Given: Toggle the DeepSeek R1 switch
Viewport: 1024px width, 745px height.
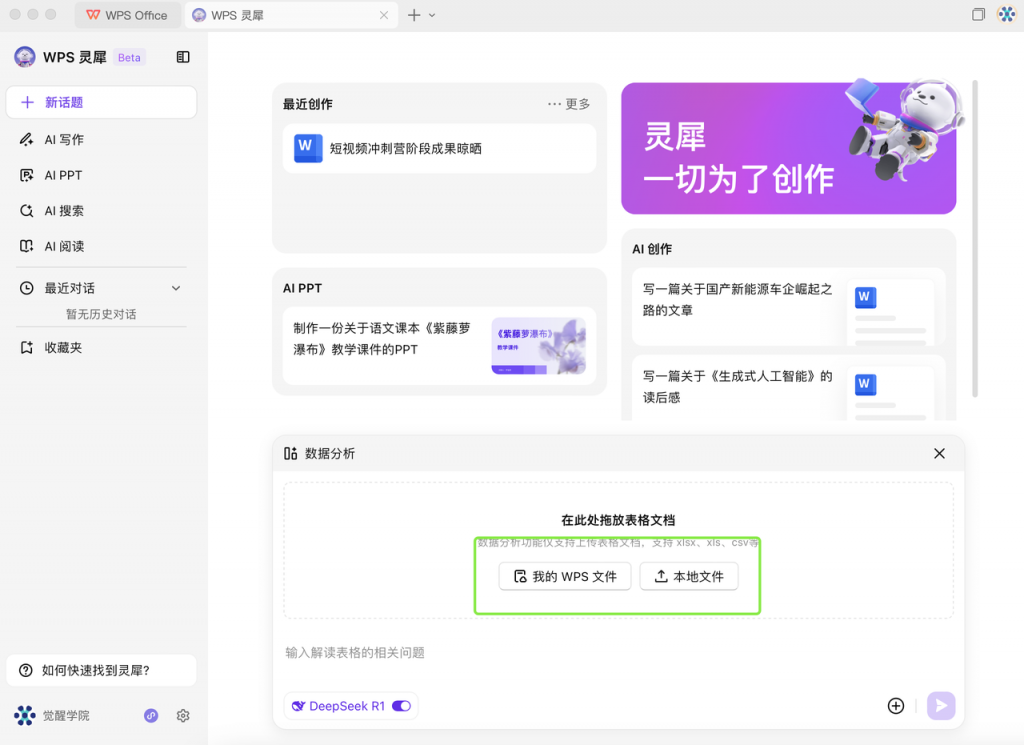Looking at the screenshot, I should 401,706.
